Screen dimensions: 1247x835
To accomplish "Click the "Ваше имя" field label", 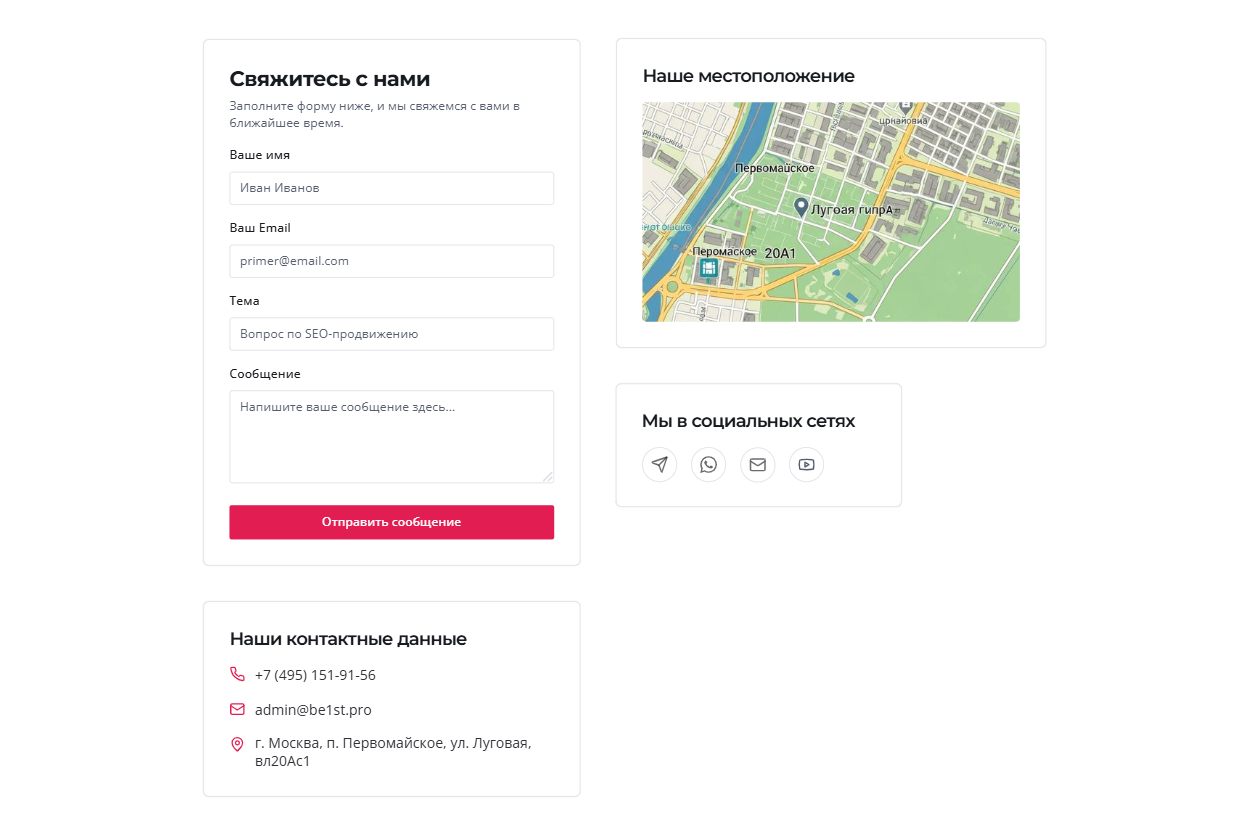I will pyautogui.click(x=260, y=155).
